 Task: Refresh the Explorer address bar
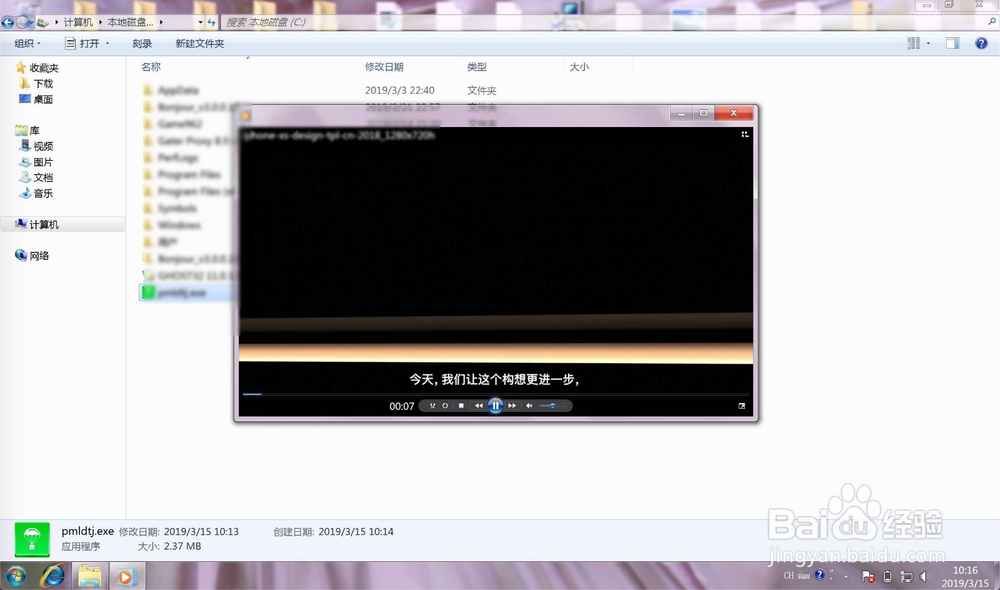click(211, 22)
